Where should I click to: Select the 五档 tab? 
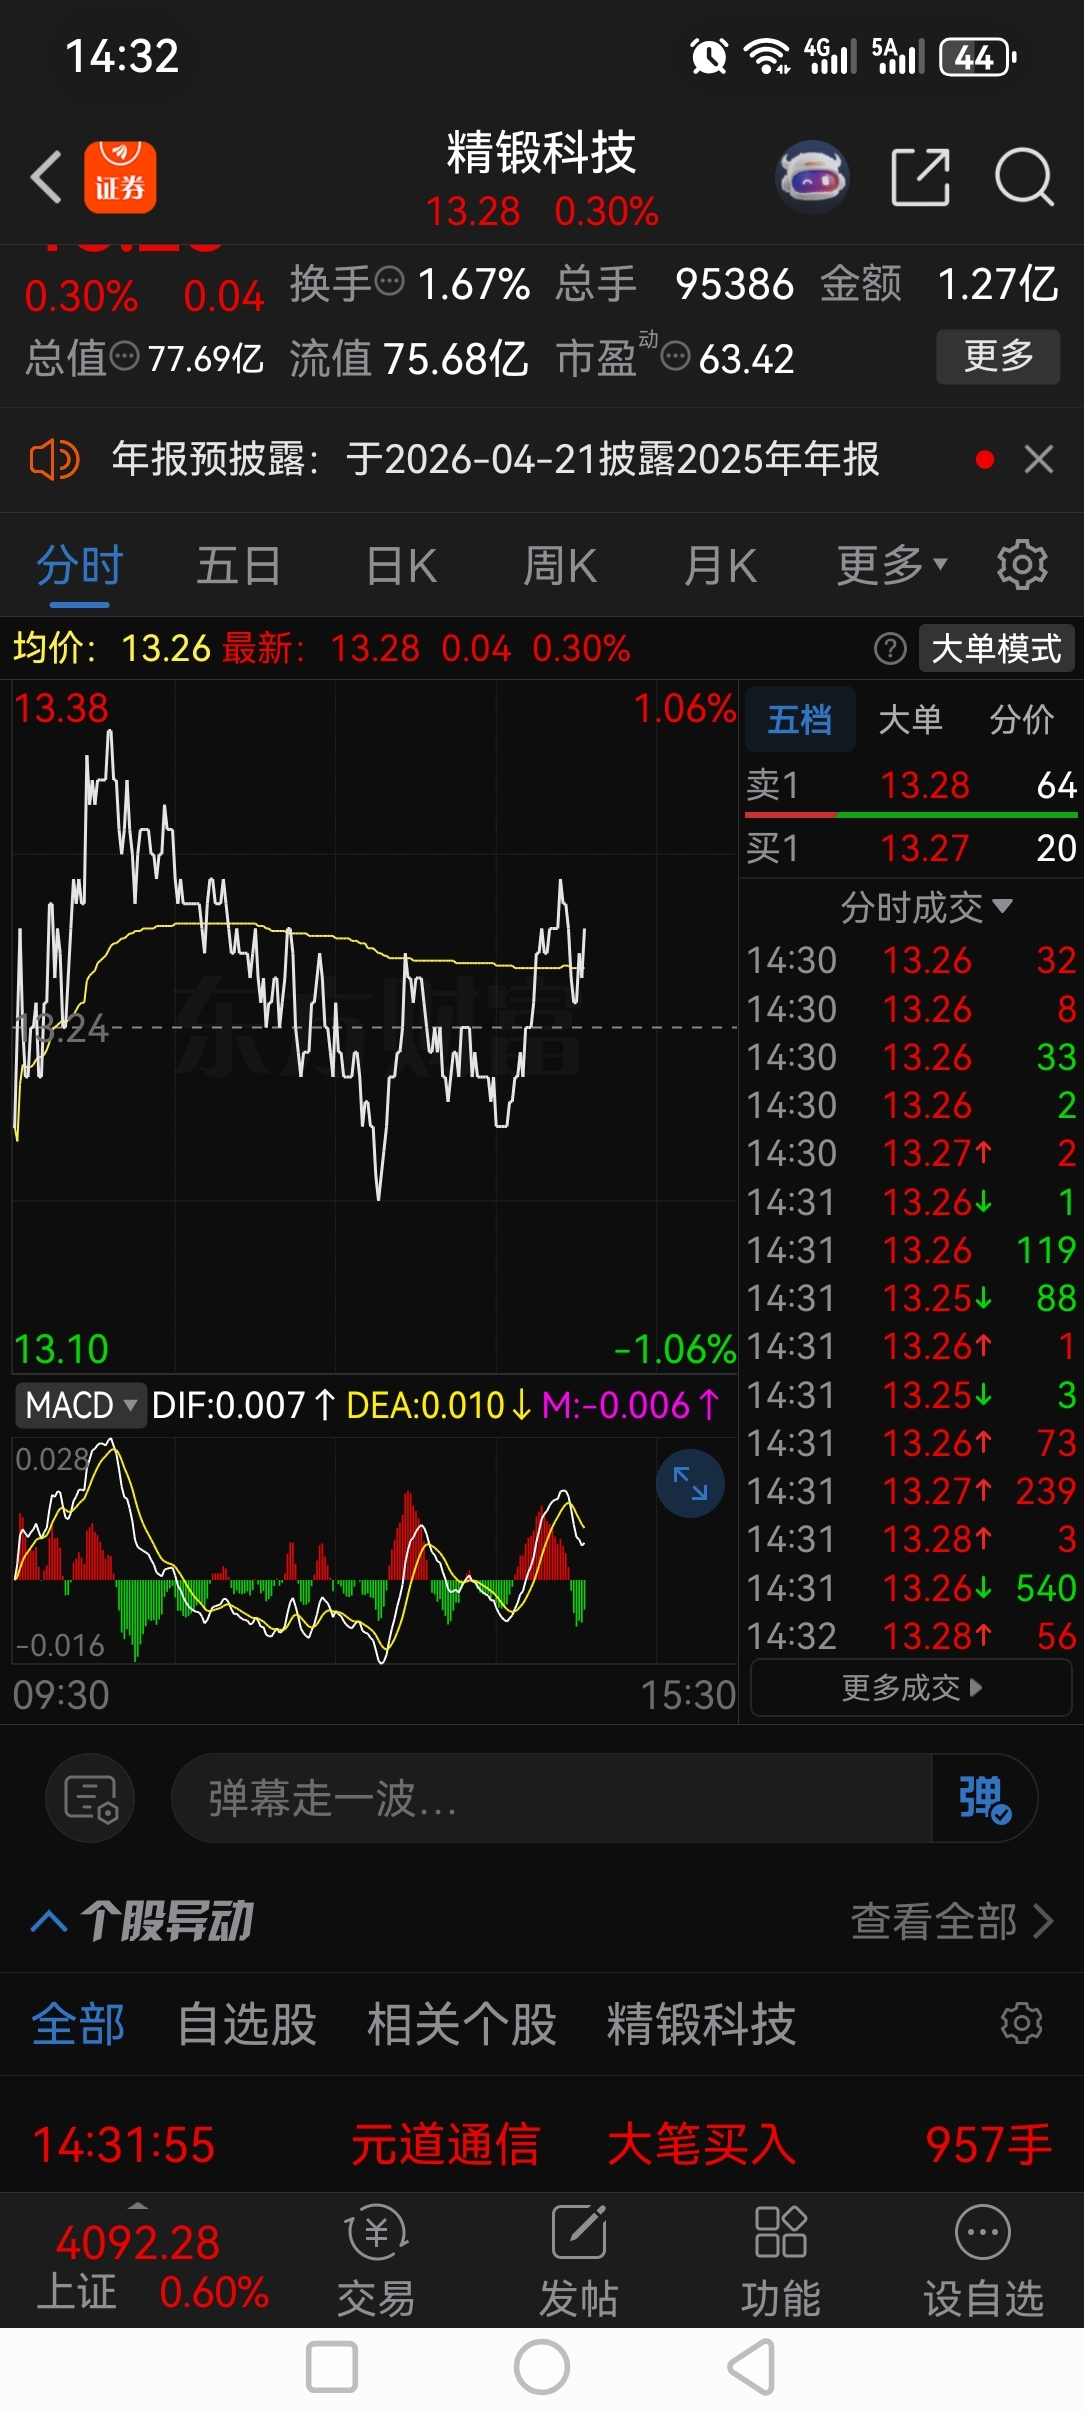(x=800, y=719)
